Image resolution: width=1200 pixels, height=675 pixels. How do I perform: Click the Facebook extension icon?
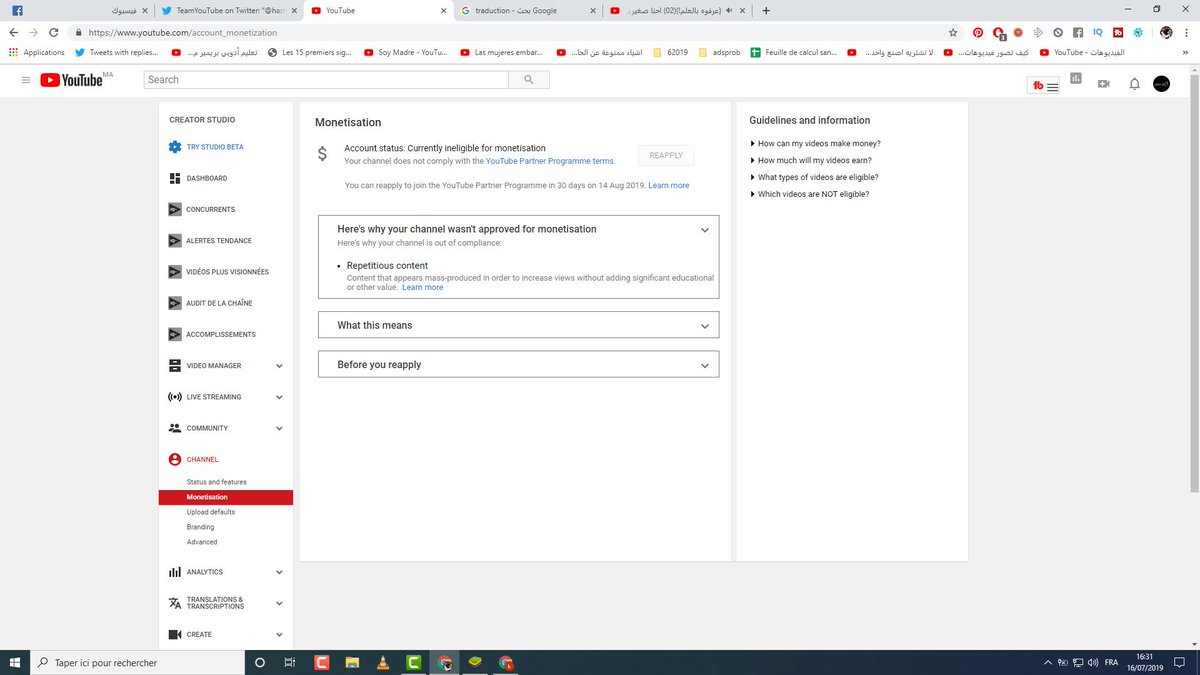1078,32
